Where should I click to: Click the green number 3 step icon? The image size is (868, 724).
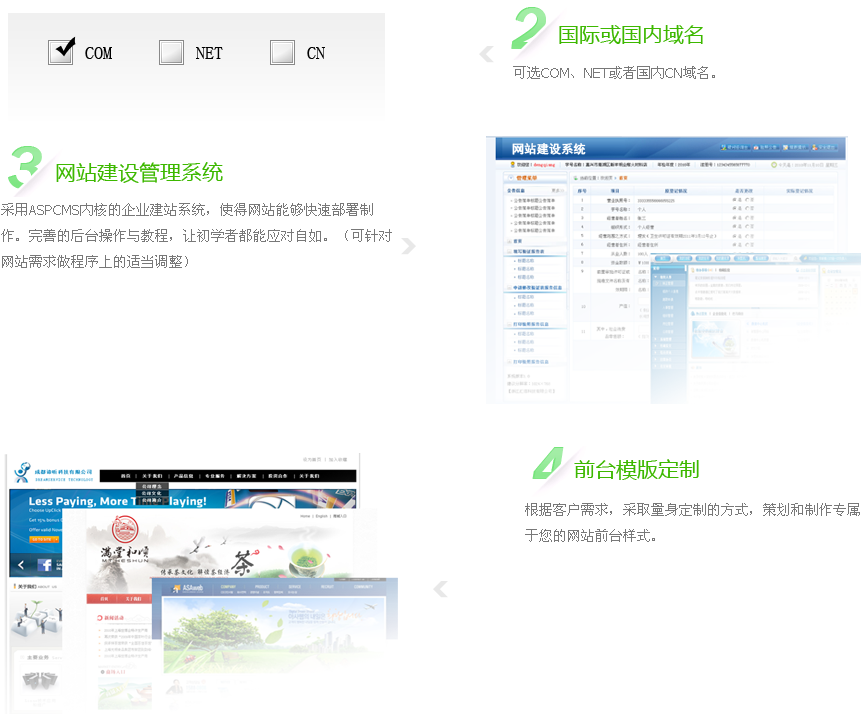[x=25, y=167]
